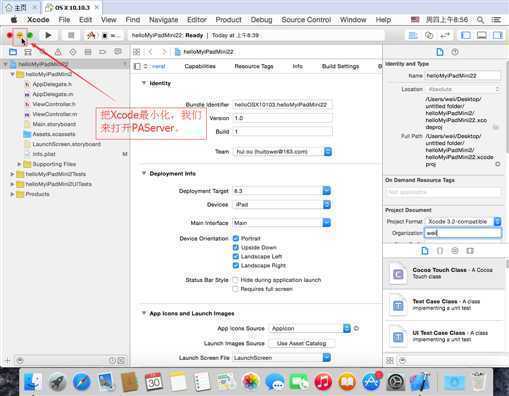
Task: Open the Resource Tags tab
Action: click(x=254, y=66)
